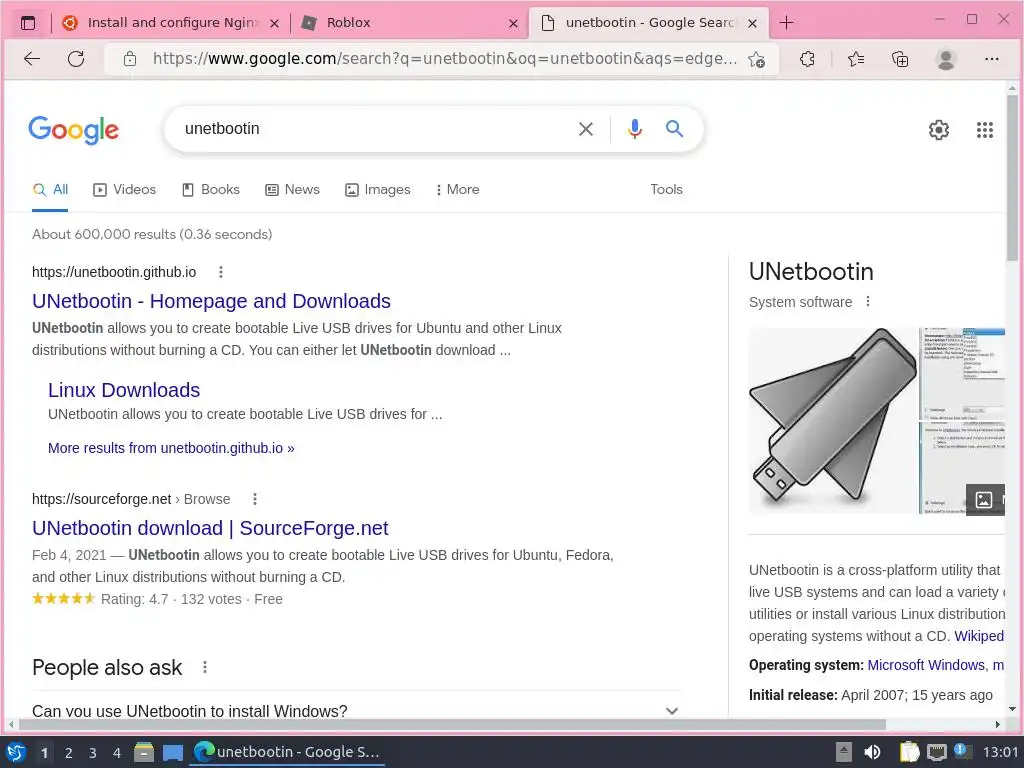The height and width of the screenshot is (768, 1024).
Task: Select the News search filter
Action: (x=293, y=189)
